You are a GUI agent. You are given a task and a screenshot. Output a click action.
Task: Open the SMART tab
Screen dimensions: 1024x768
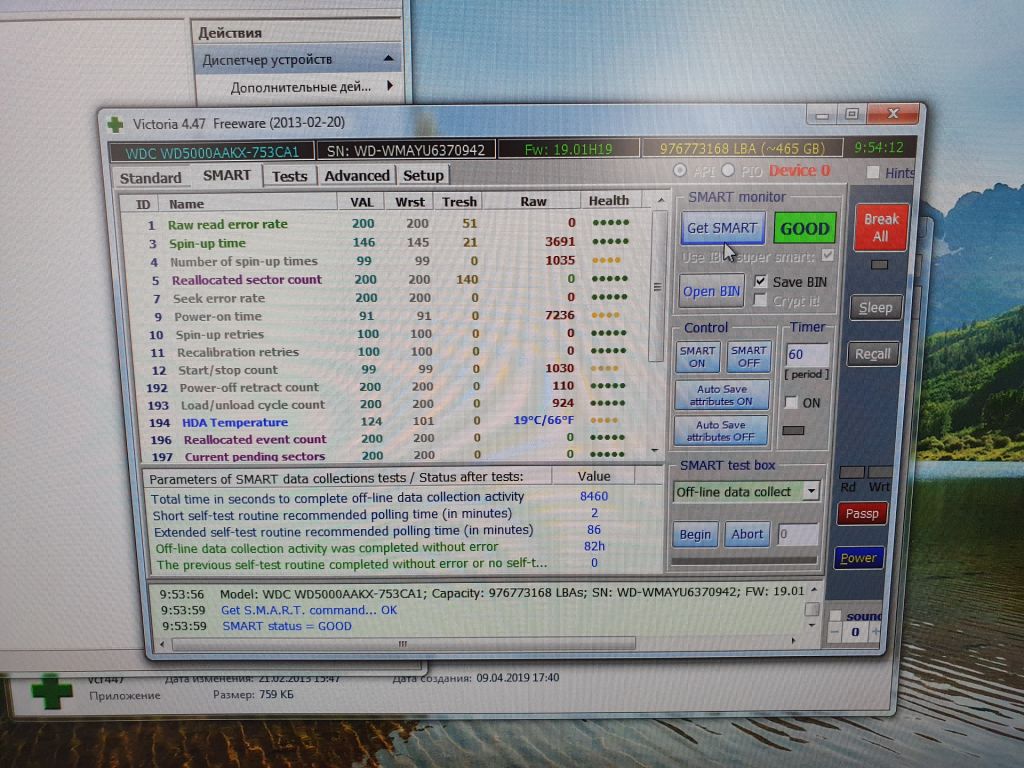coord(227,176)
